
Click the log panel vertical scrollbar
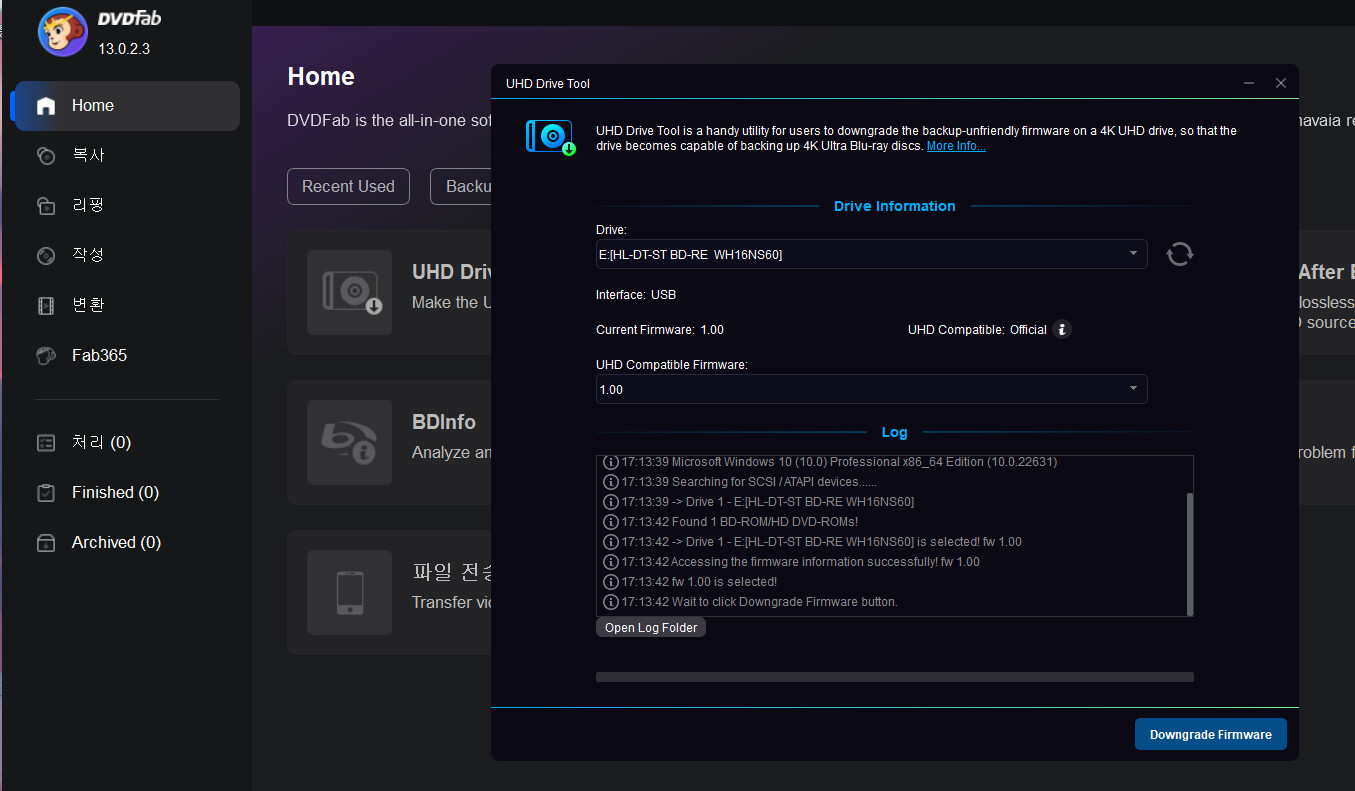[1189, 553]
